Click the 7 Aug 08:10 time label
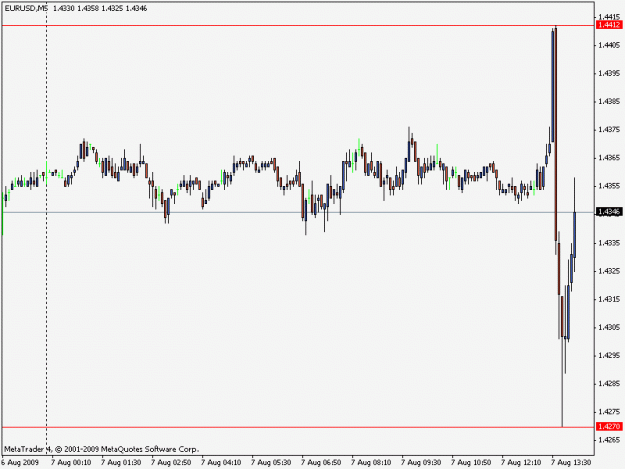The image size is (625, 469). click(371, 463)
